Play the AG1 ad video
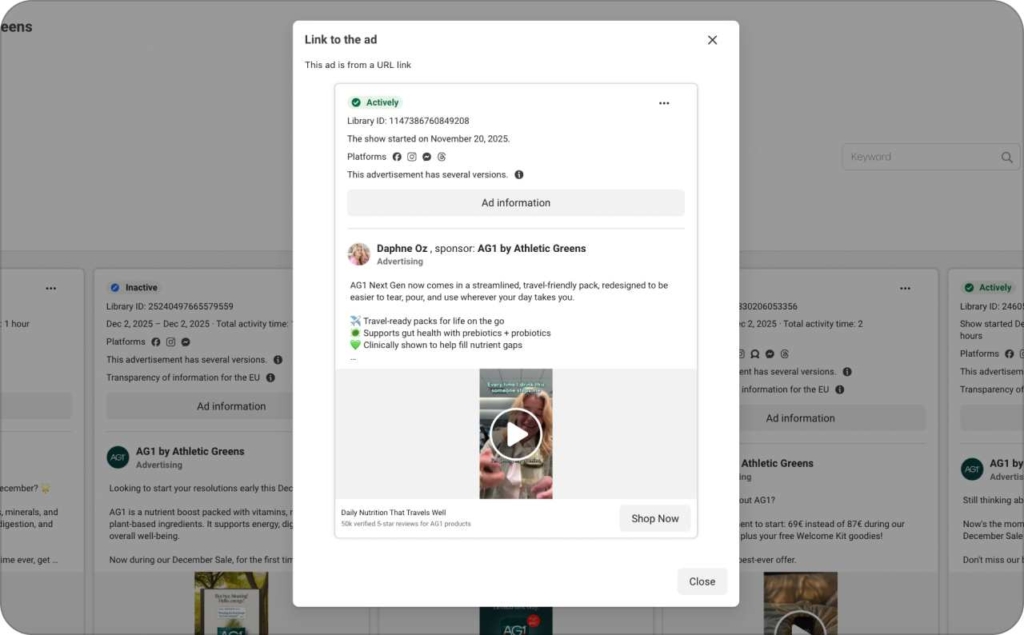Viewport: 1024px width, 635px height. tap(515, 433)
